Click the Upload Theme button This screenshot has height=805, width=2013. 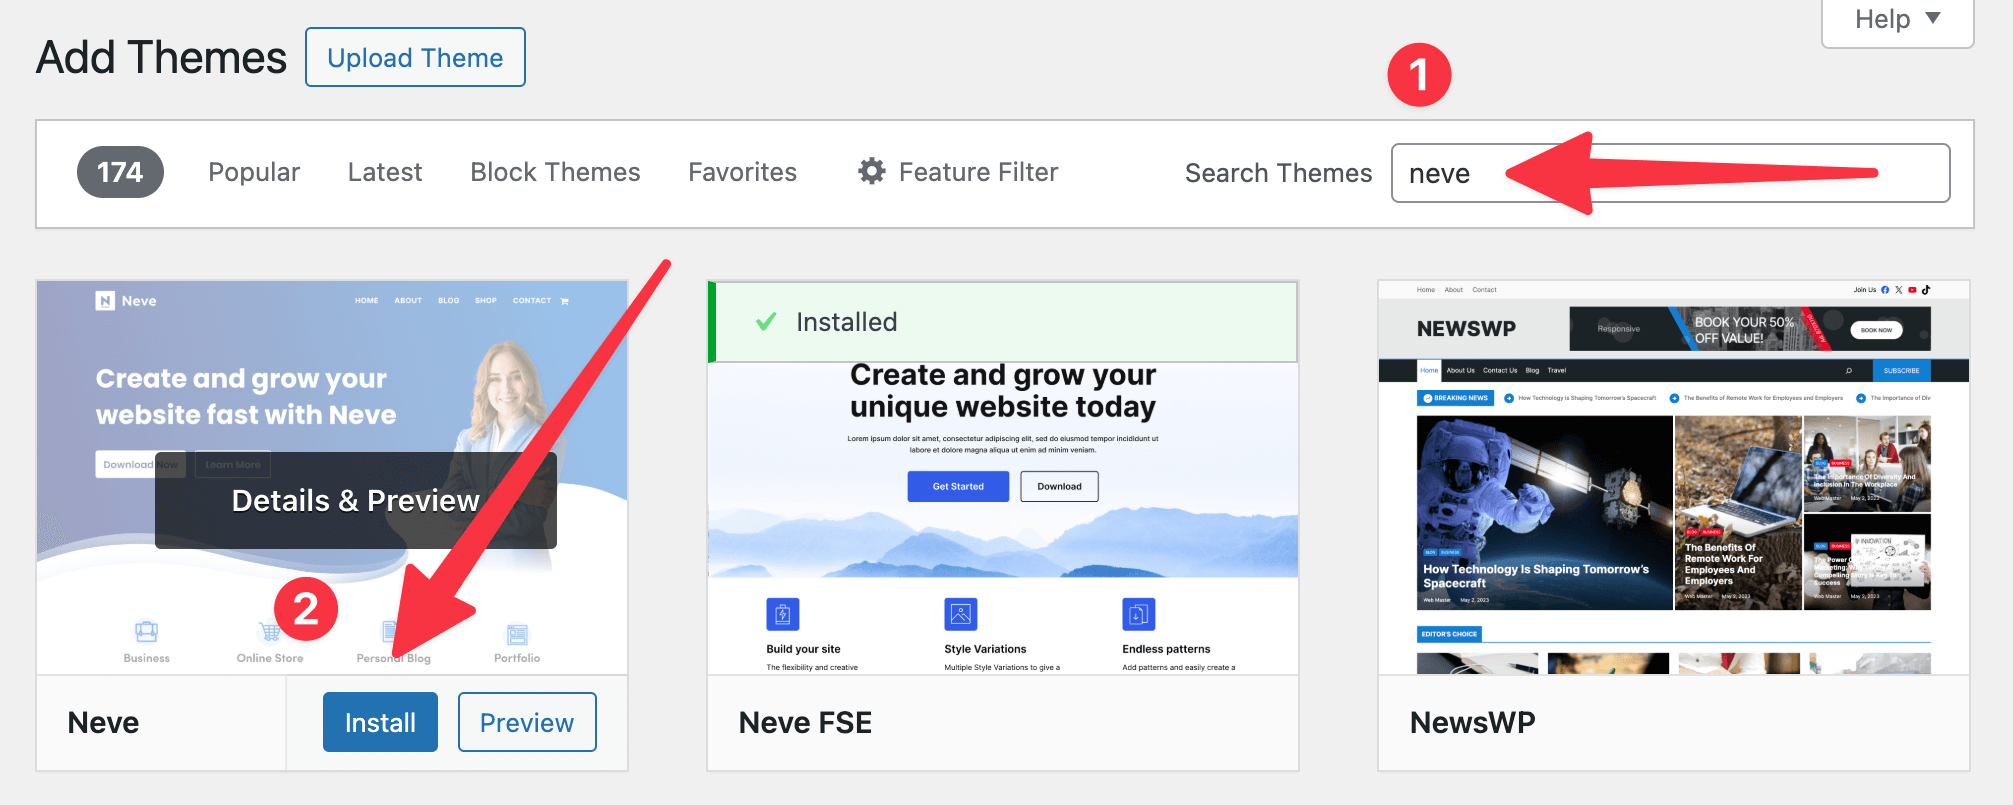tap(415, 58)
